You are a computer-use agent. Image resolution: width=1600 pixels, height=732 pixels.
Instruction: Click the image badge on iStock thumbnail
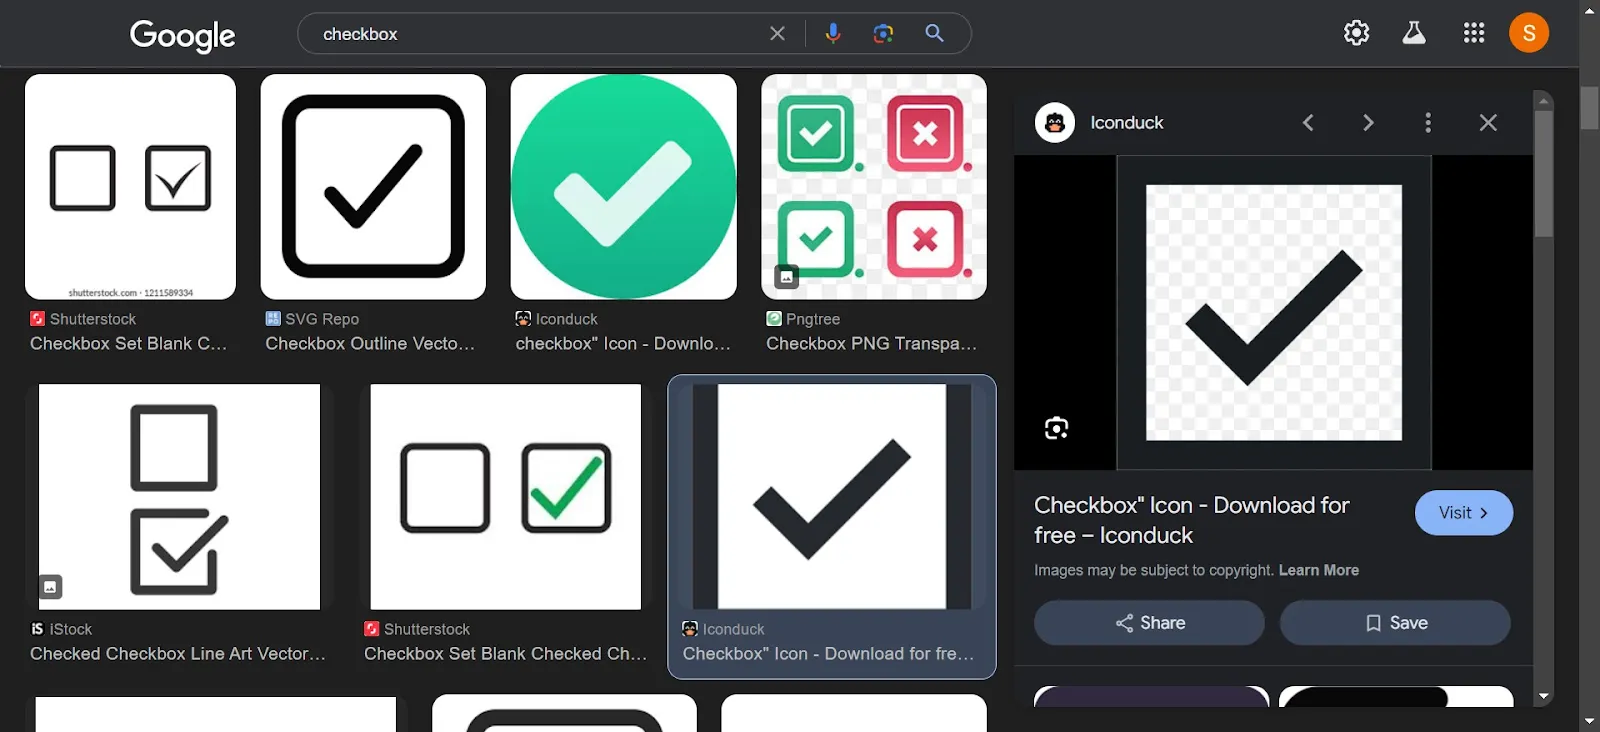pos(50,587)
